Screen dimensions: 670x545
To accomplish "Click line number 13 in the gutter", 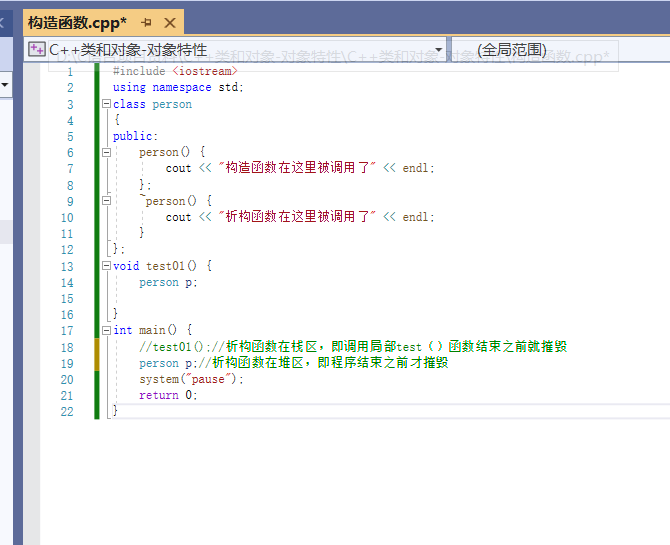I will (x=67, y=267).
